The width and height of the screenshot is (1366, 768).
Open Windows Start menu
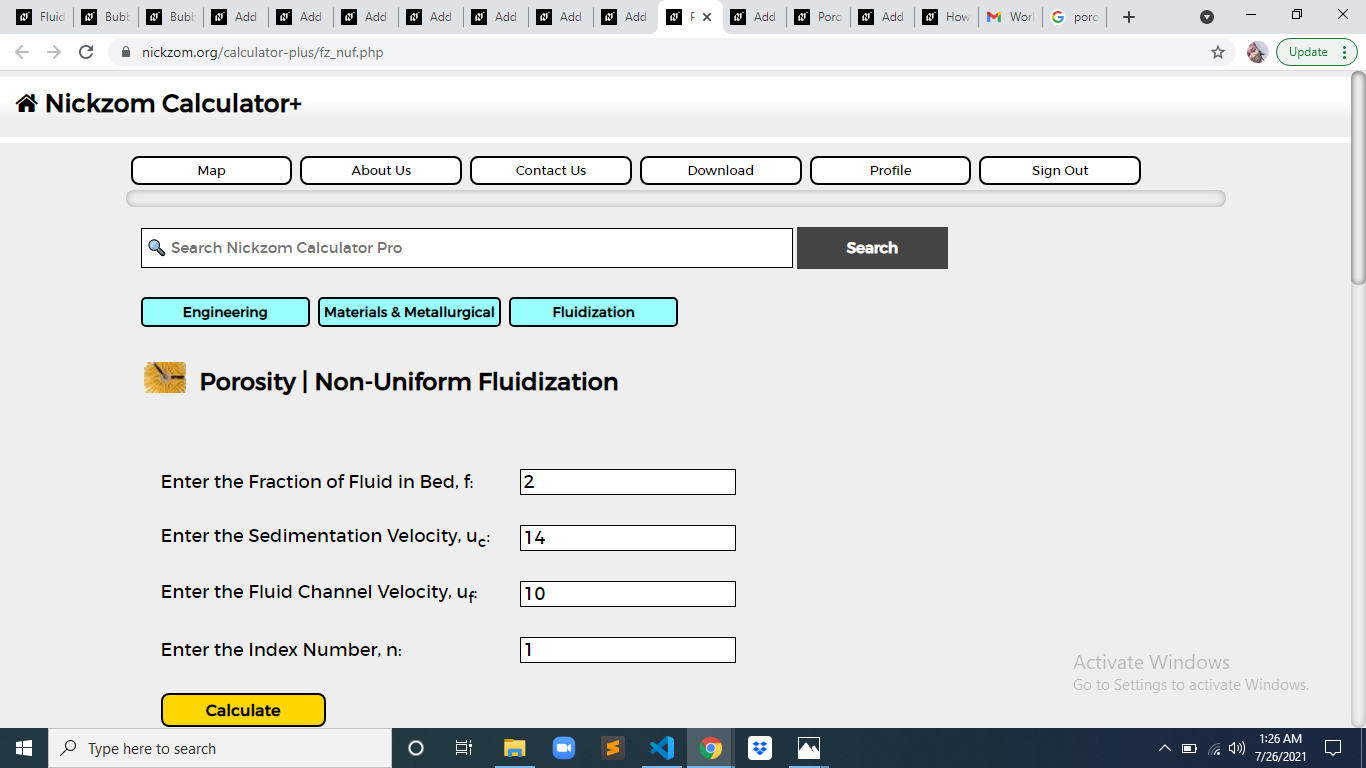pos(24,748)
